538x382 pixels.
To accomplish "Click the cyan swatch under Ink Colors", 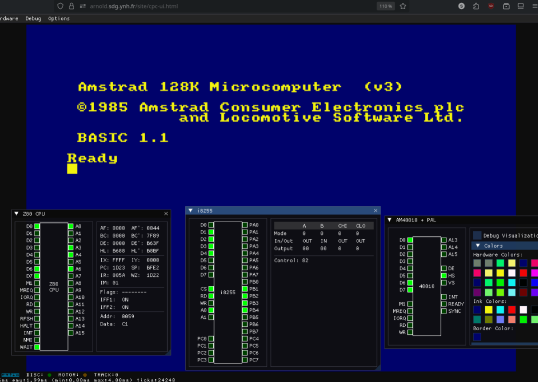I will point(500,310).
